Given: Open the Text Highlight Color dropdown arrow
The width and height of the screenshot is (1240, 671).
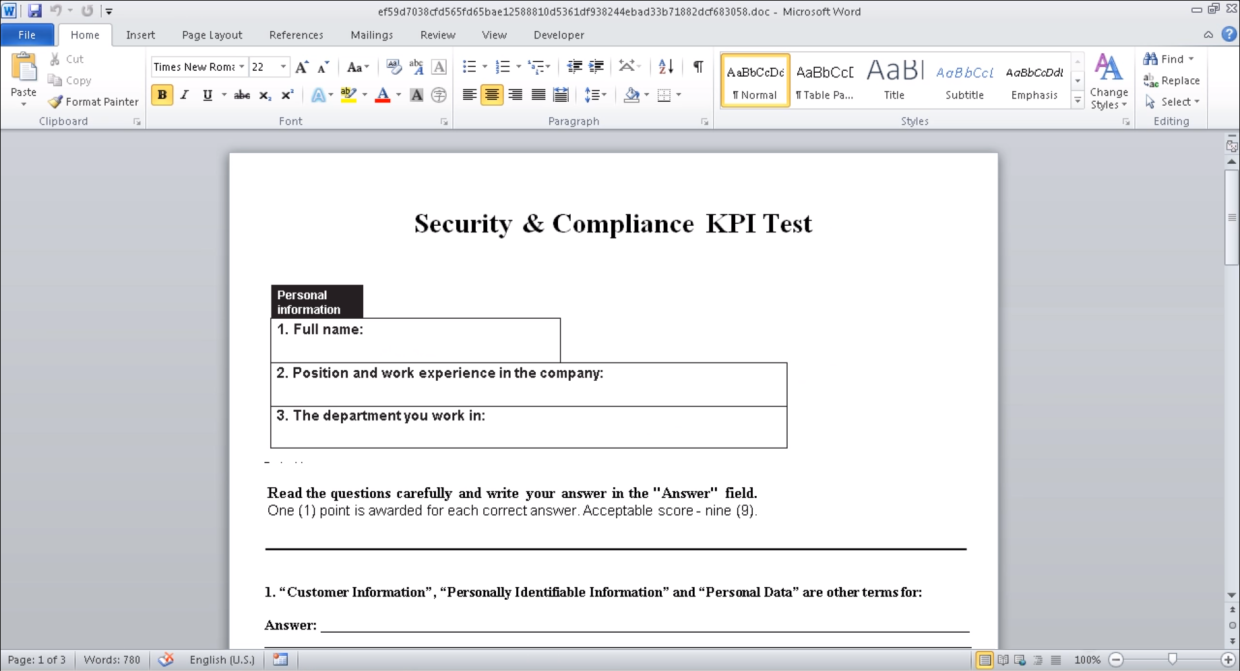Looking at the screenshot, I should [365, 94].
